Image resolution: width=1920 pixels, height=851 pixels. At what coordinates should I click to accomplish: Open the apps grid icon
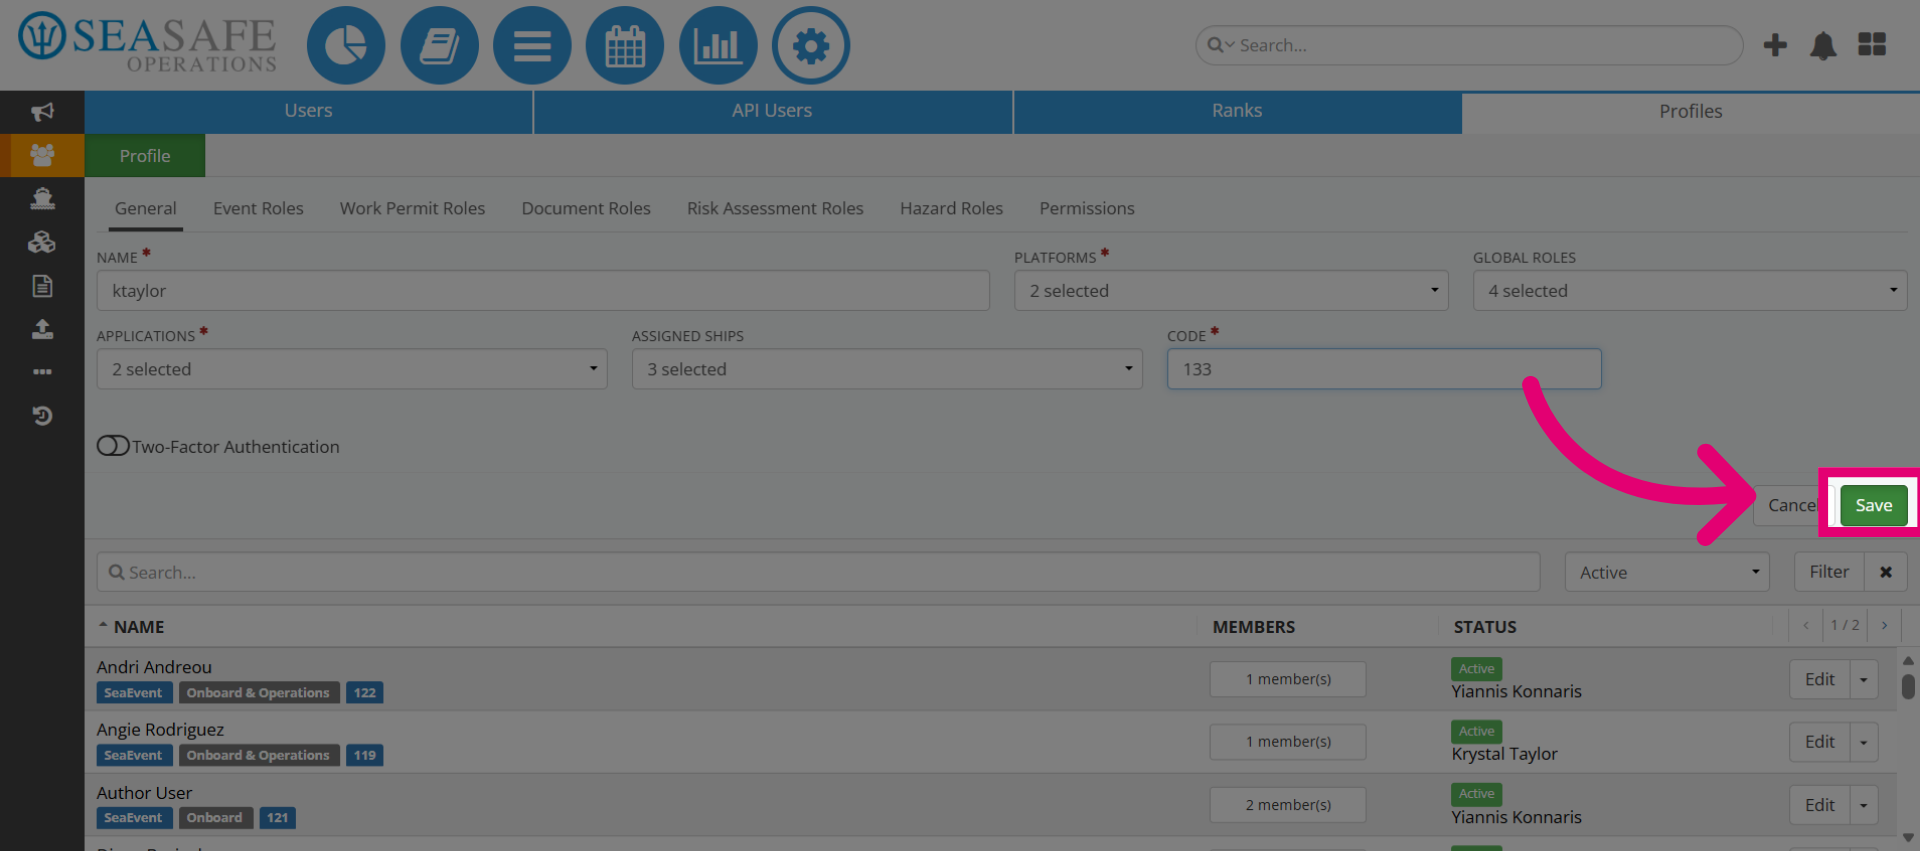pos(1872,45)
